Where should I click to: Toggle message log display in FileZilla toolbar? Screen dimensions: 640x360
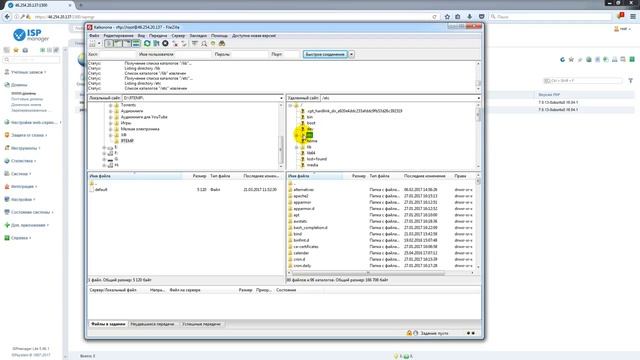tap(109, 43)
